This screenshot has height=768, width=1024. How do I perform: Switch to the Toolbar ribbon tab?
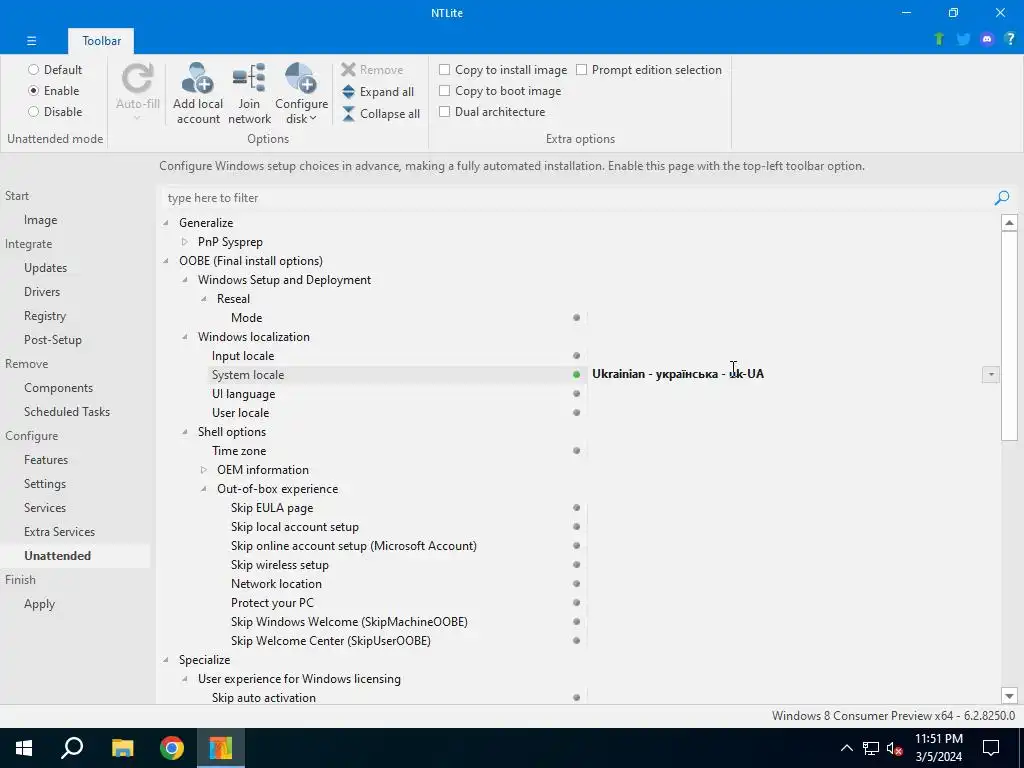101,40
